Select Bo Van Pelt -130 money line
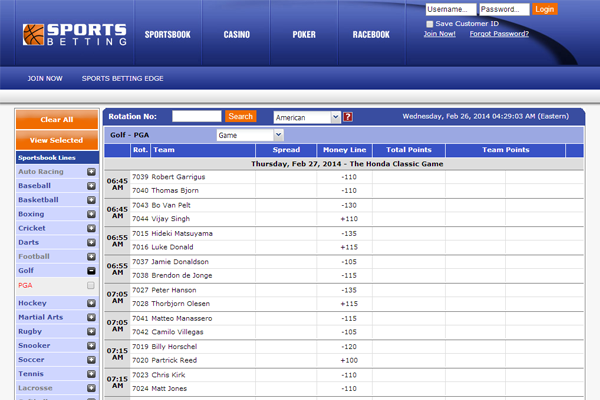This screenshot has width=600, height=400. 349,206
